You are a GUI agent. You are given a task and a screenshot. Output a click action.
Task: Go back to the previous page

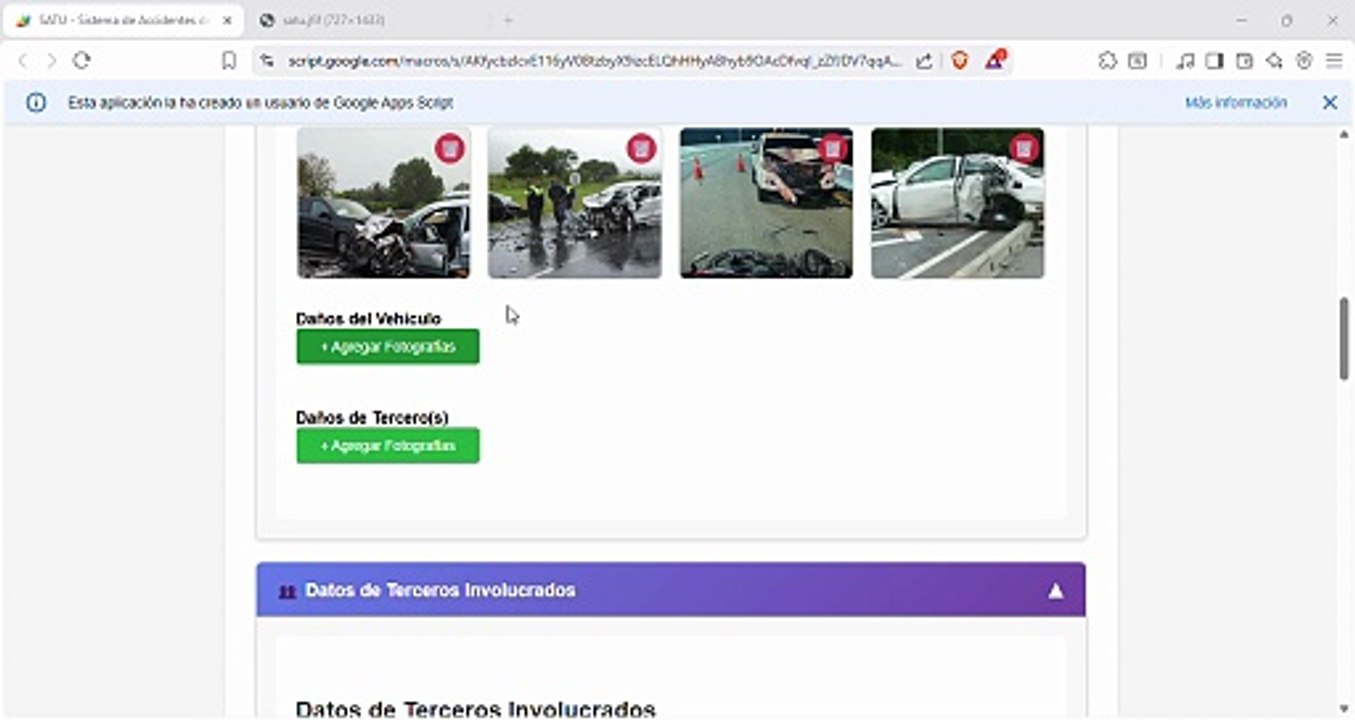click(23, 61)
